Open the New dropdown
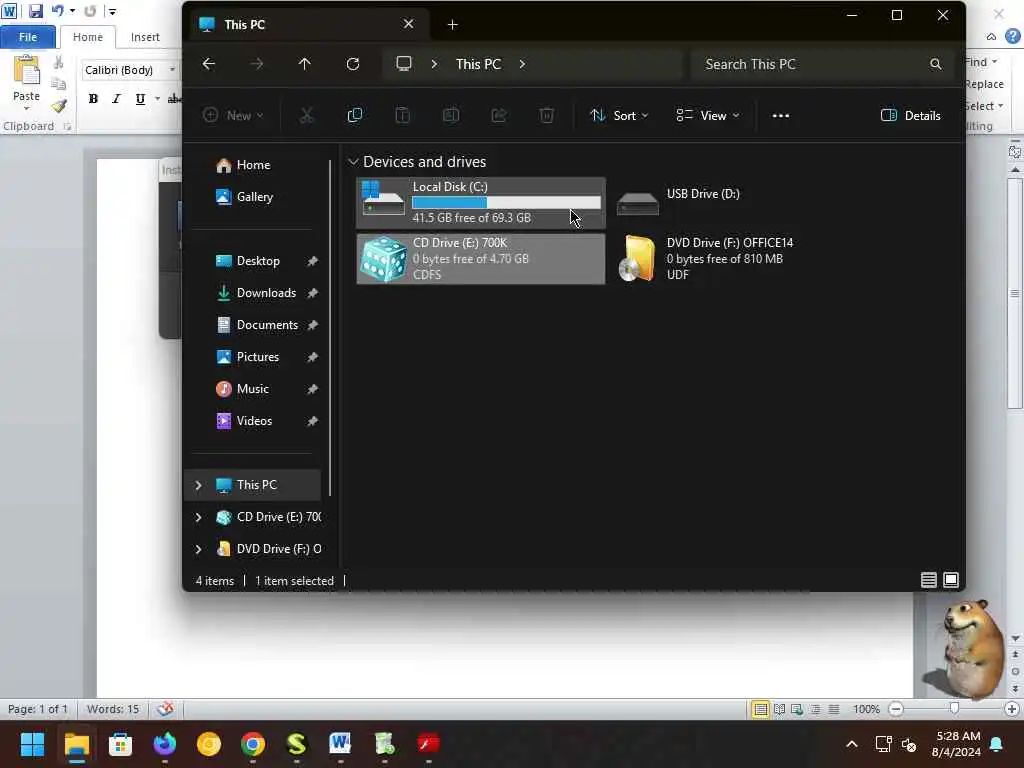 (x=233, y=116)
